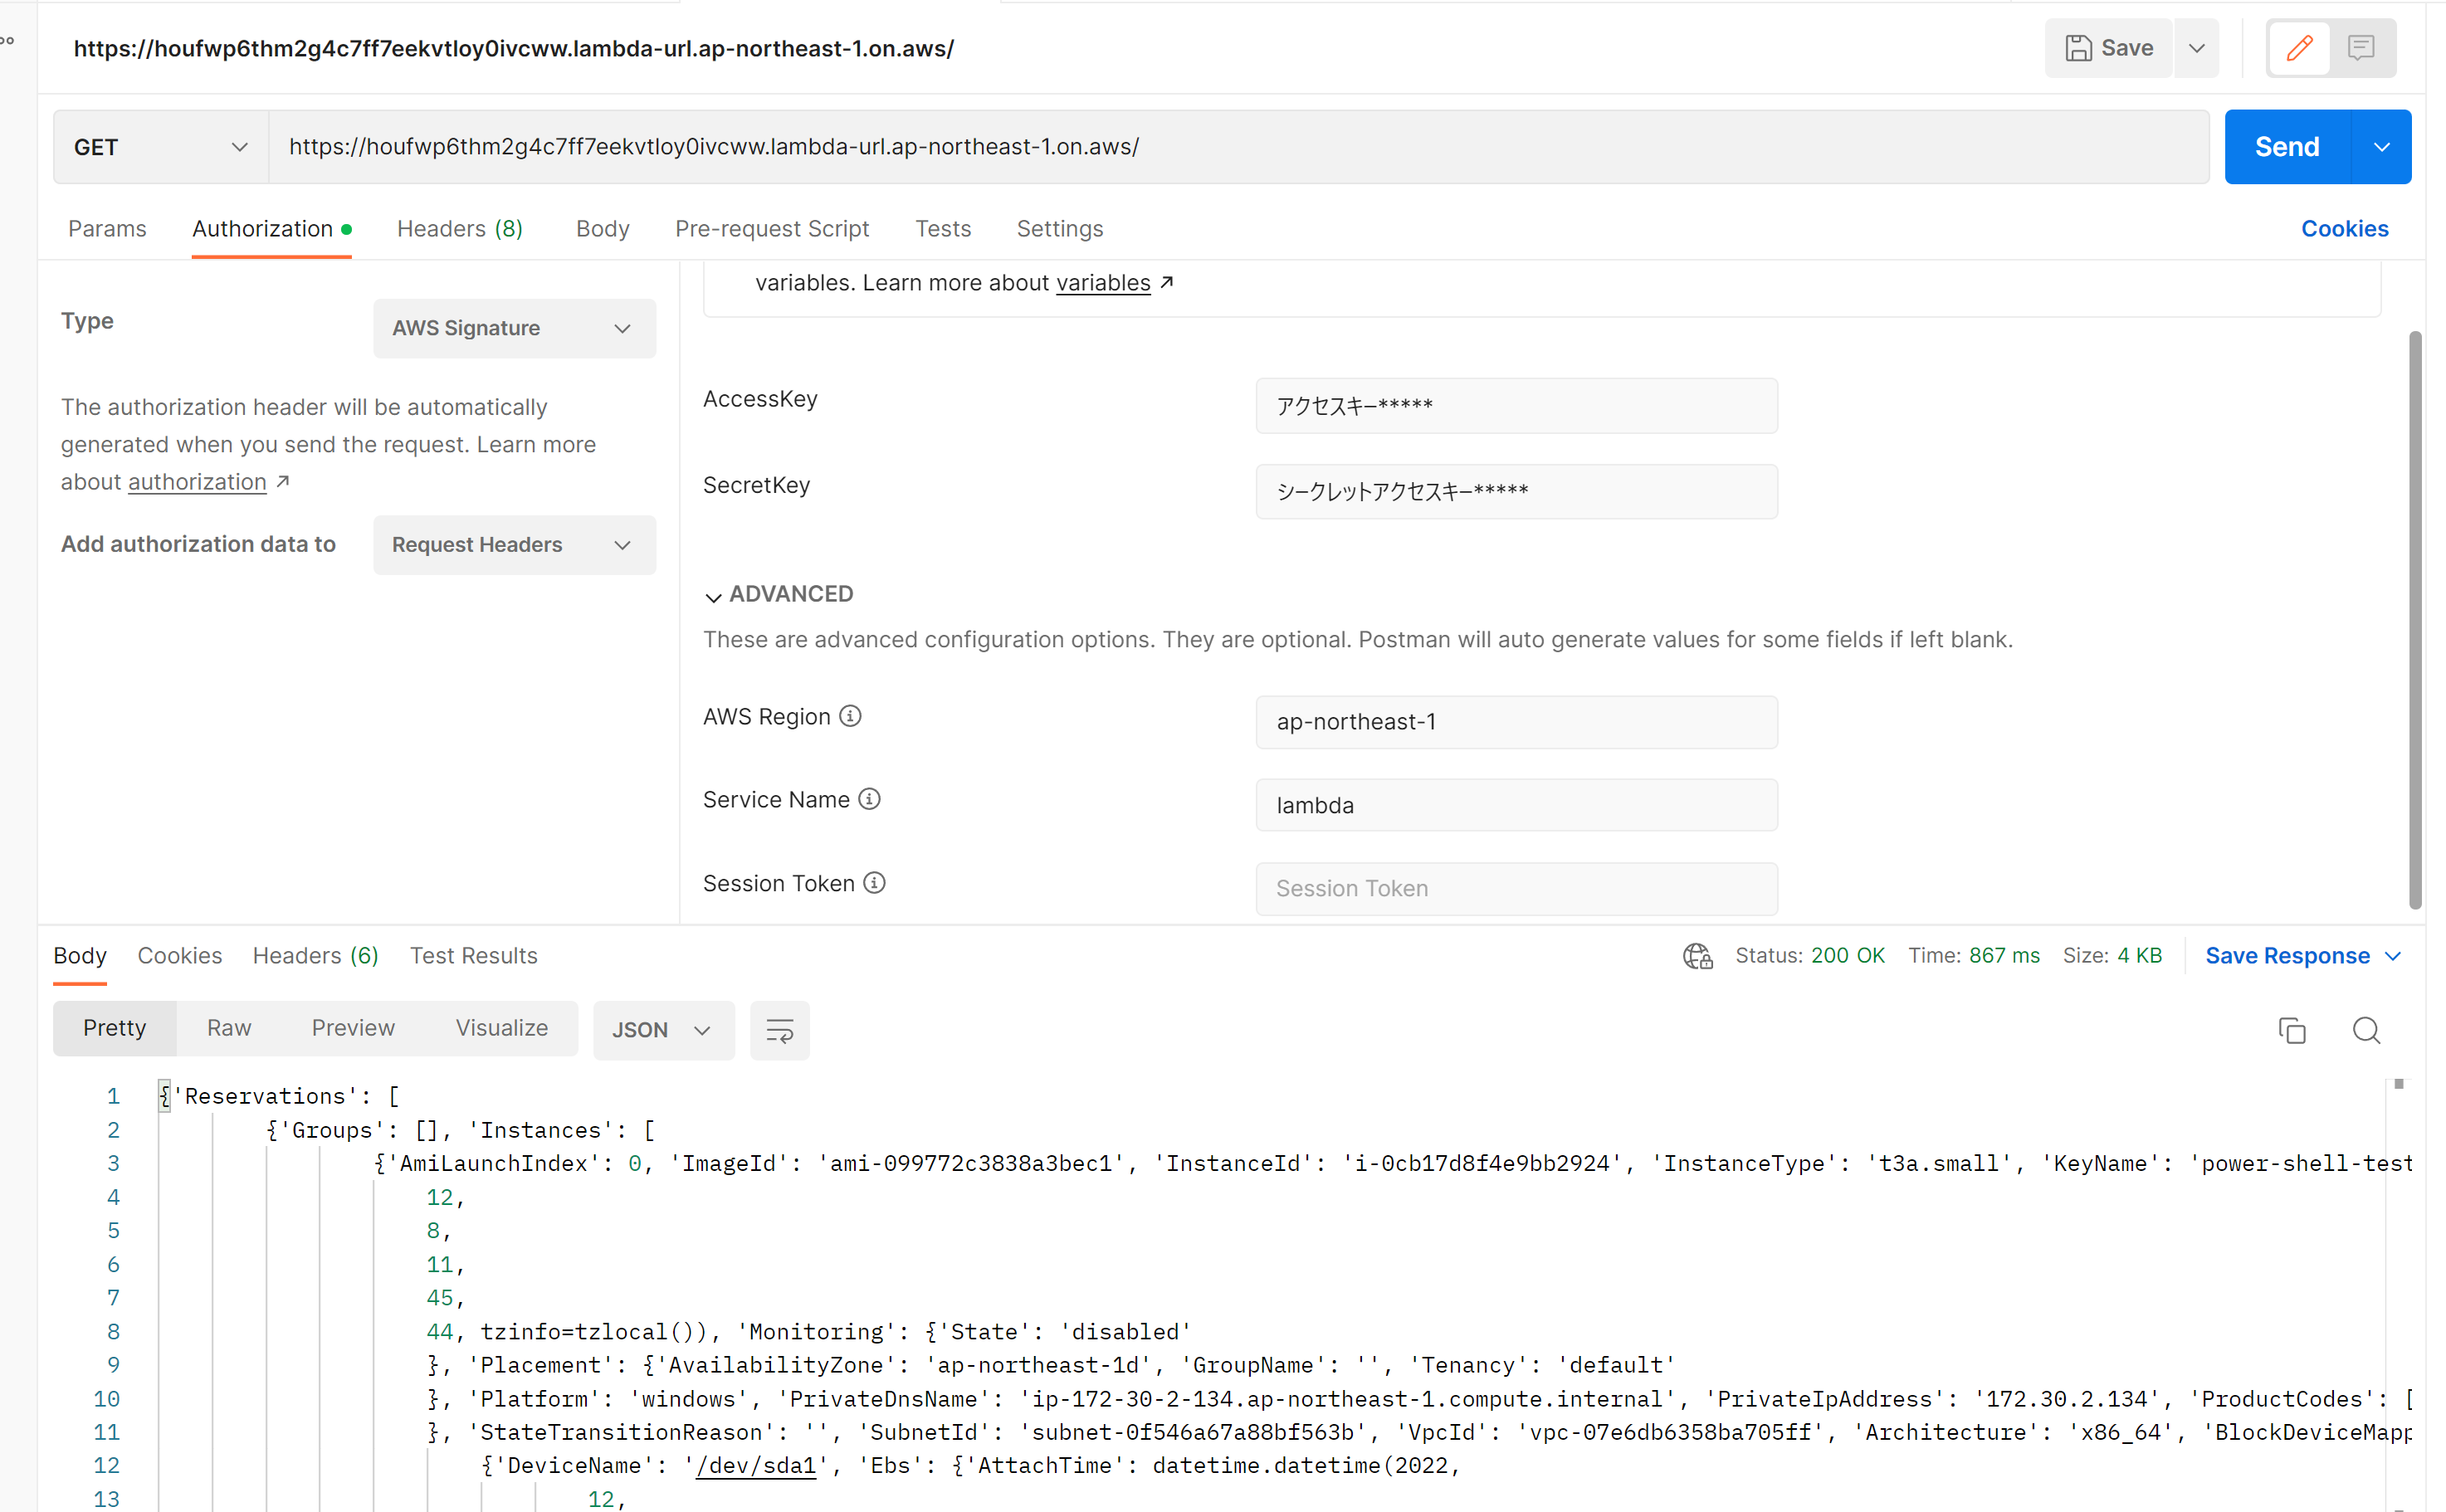Viewport: 2446px width, 1512px height.
Task: Open the Cookies link
Action: click(x=2344, y=229)
